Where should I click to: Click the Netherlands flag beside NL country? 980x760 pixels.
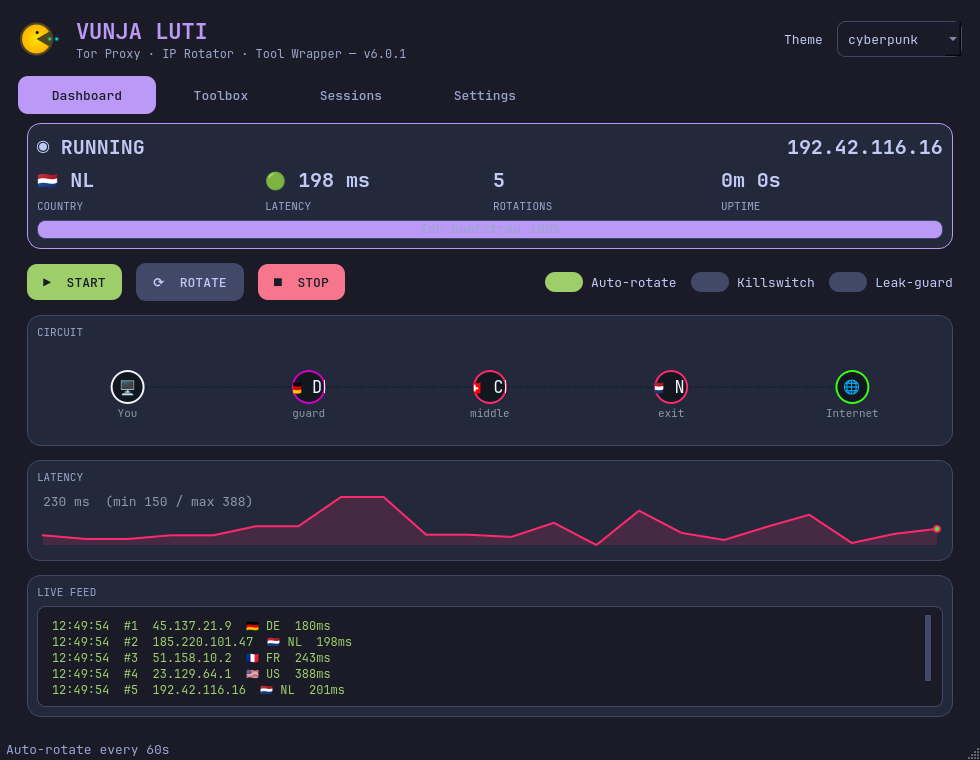48,181
